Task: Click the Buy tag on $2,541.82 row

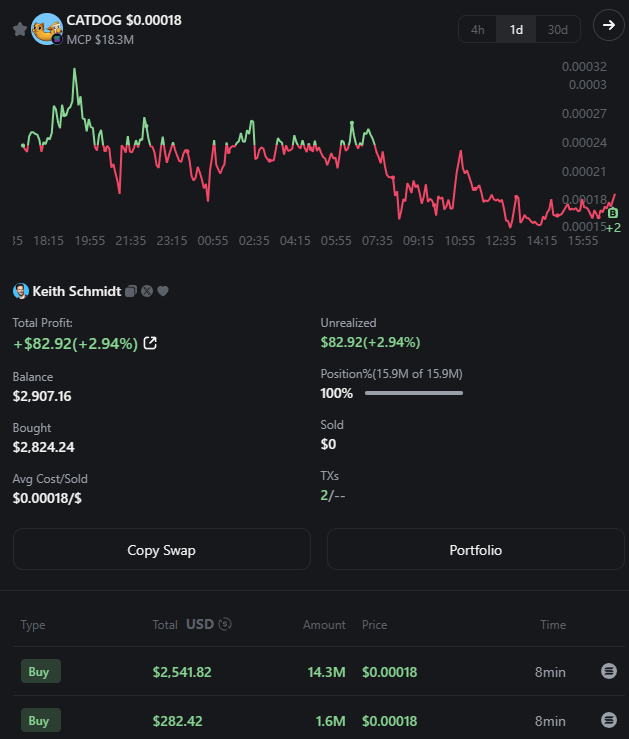Action: (41, 671)
